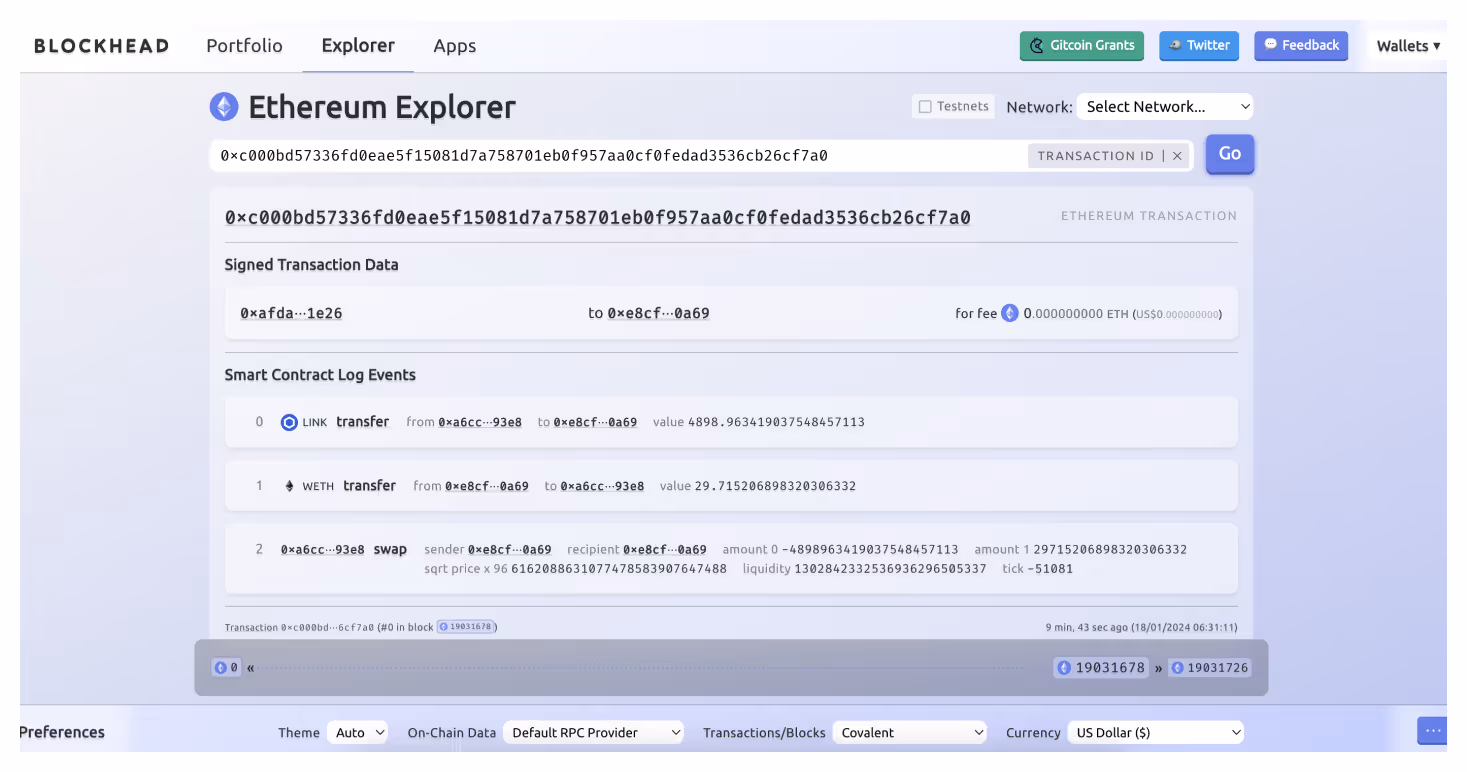
Task: Open the Theme dropdown set to Auto
Action: (357, 732)
